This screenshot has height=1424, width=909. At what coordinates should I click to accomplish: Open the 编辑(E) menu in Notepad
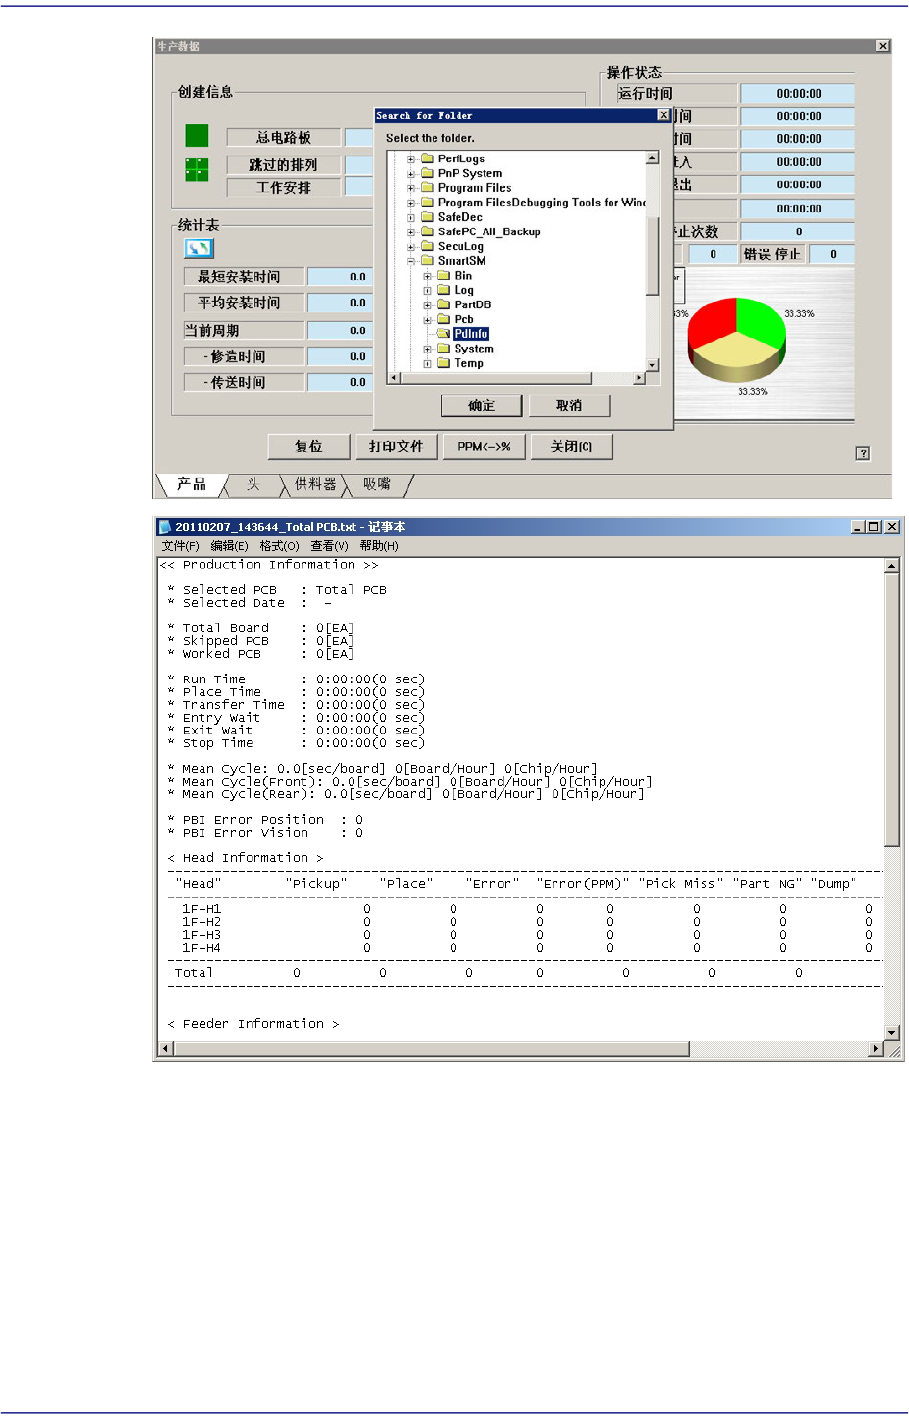tap(230, 546)
